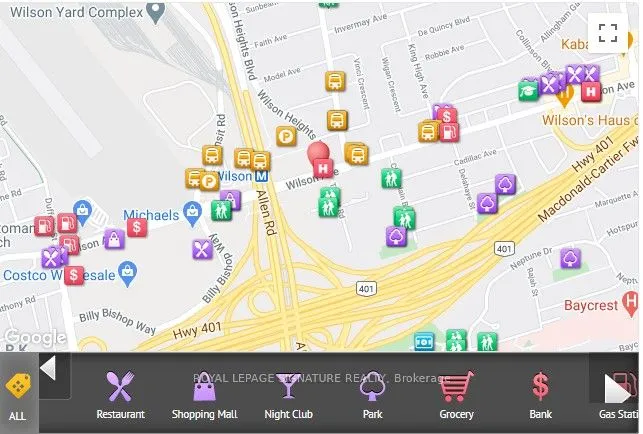
Task: Toggle fullscreen map view button
Action: tap(607, 32)
